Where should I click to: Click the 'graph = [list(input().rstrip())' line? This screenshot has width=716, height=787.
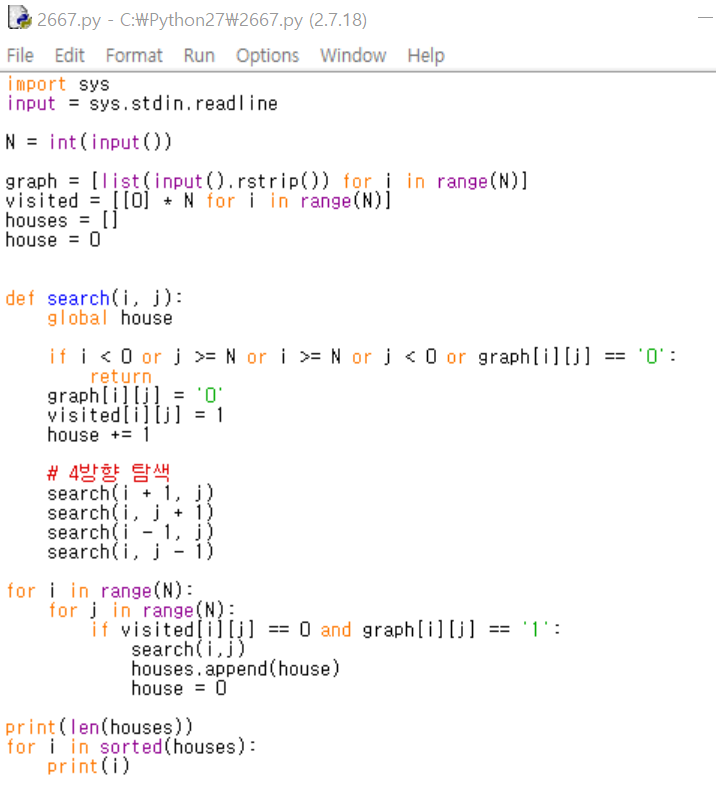[267, 181]
